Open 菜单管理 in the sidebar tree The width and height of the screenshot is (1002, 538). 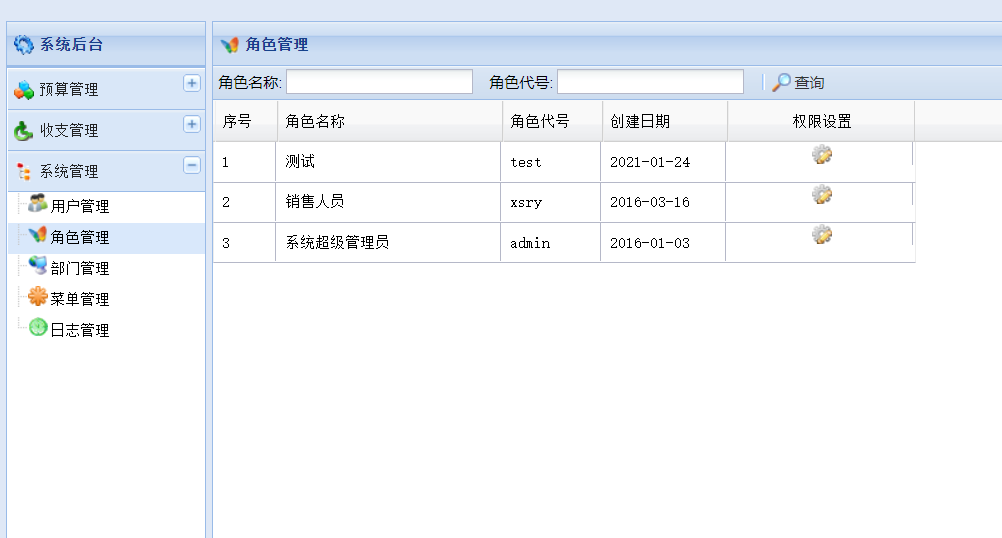point(80,299)
